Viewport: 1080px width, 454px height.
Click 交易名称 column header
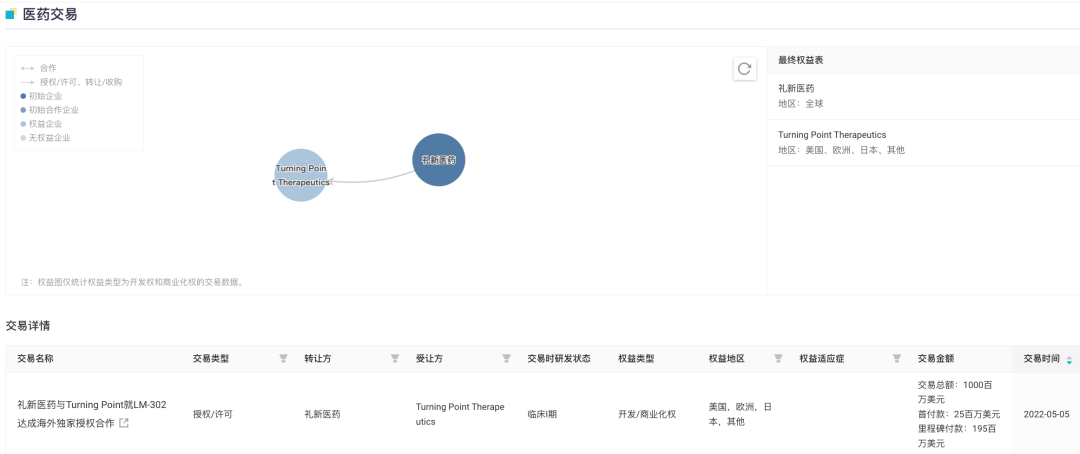pyautogui.click(x=35, y=358)
